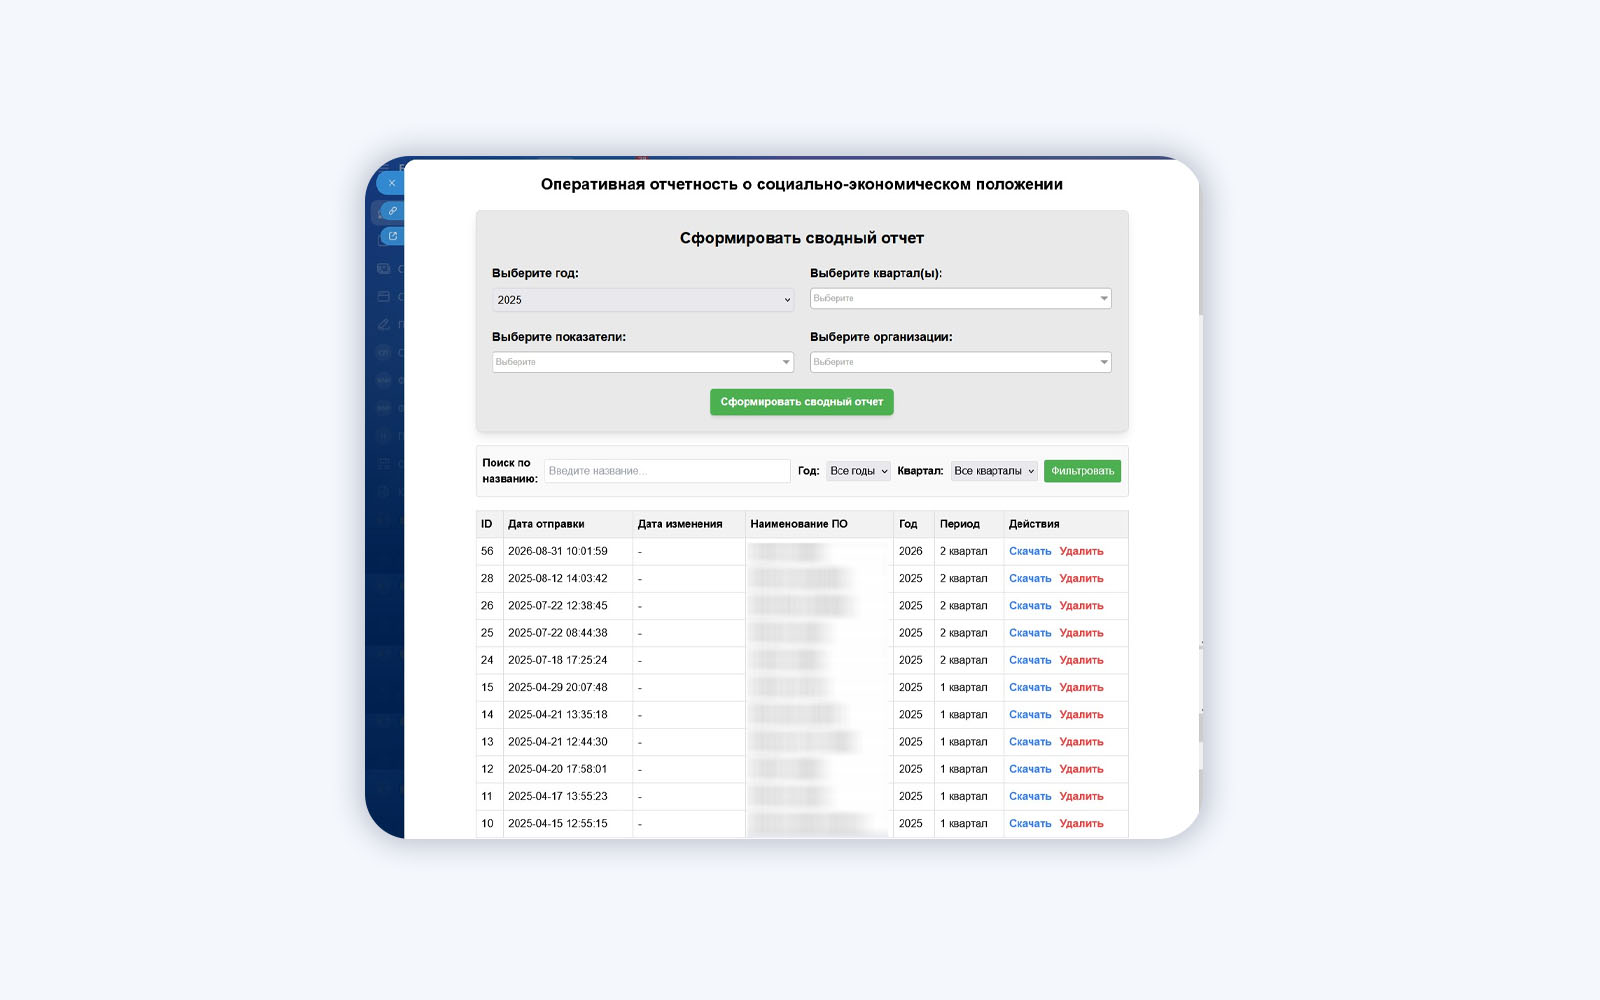Click the 'Сформировать сводный отчет' green button
Screen dimensions: 1600x1000
[x=802, y=402]
